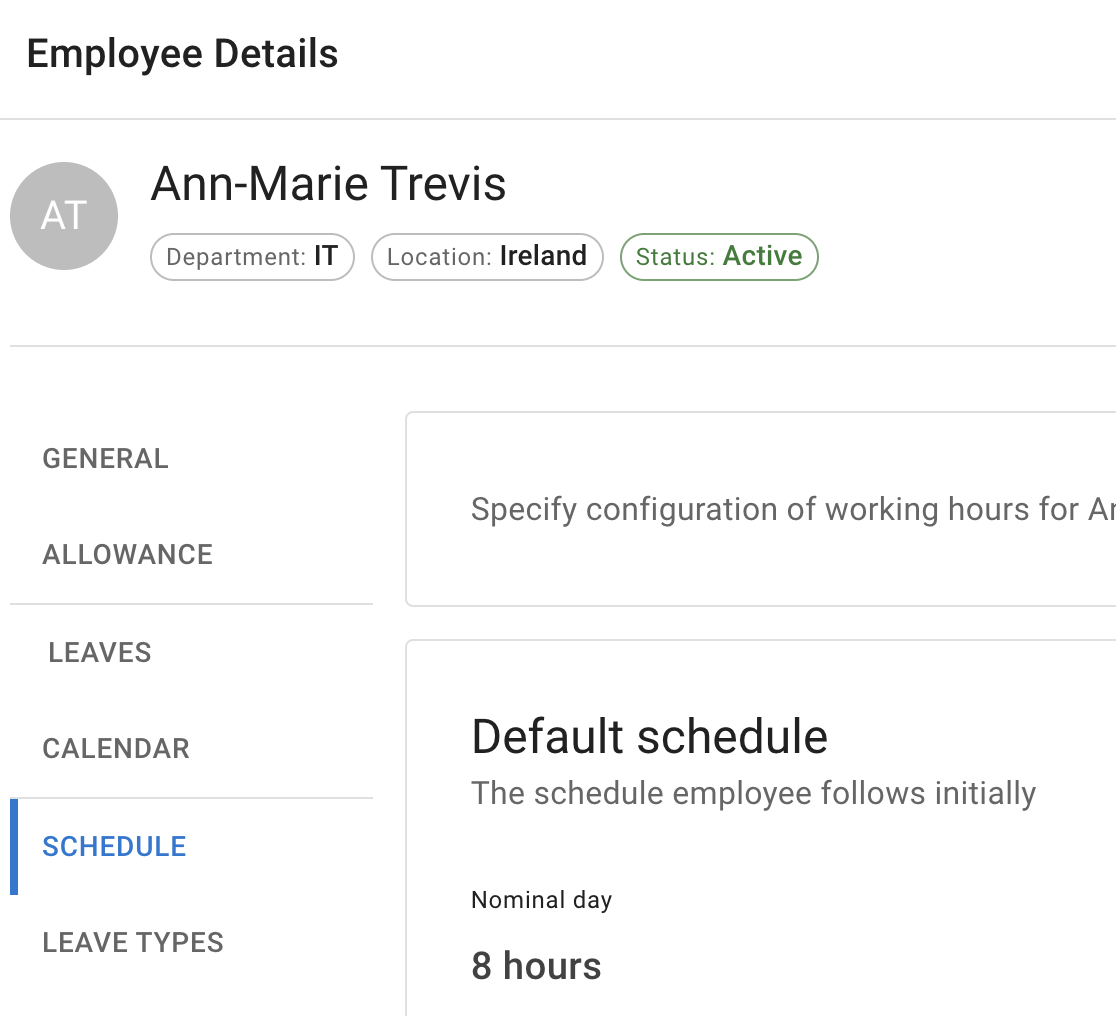Image resolution: width=1116 pixels, height=1016 pixels.
Task: Open the Department: IT chip
Action: click(251, 257)
